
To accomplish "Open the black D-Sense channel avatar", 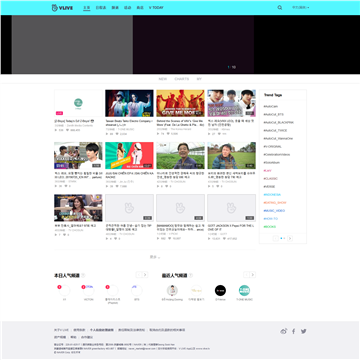I will pyautogui.click(x=220, y=290).
